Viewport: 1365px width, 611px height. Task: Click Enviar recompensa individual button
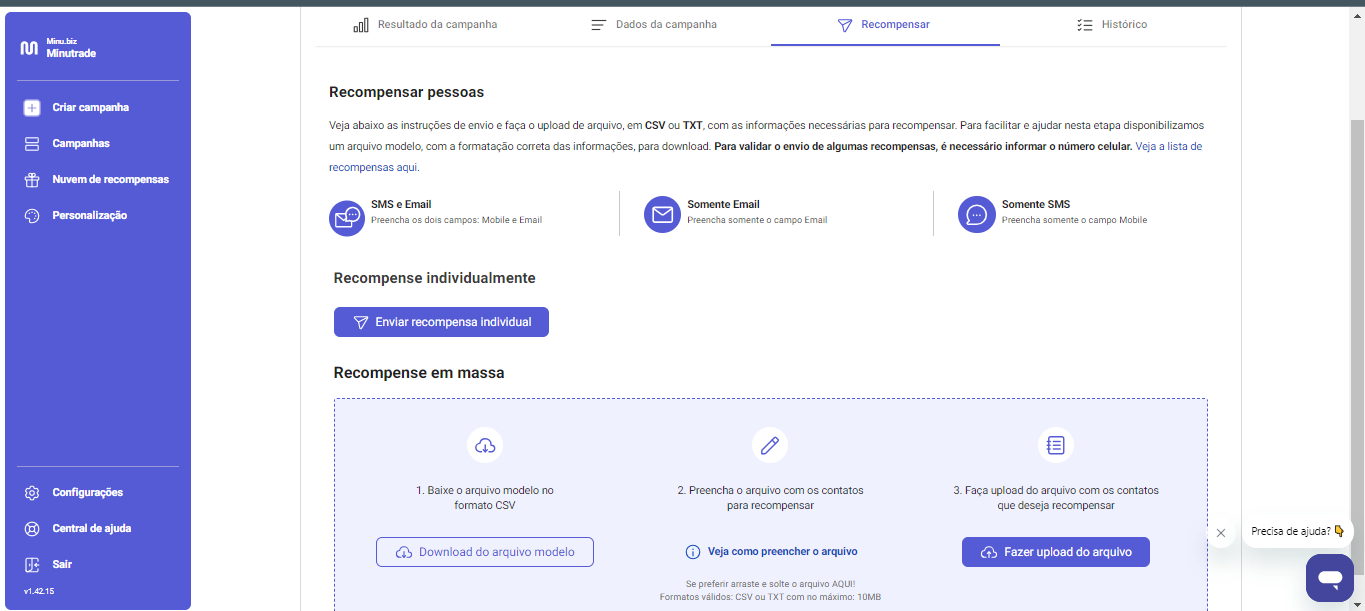(441, 322)
